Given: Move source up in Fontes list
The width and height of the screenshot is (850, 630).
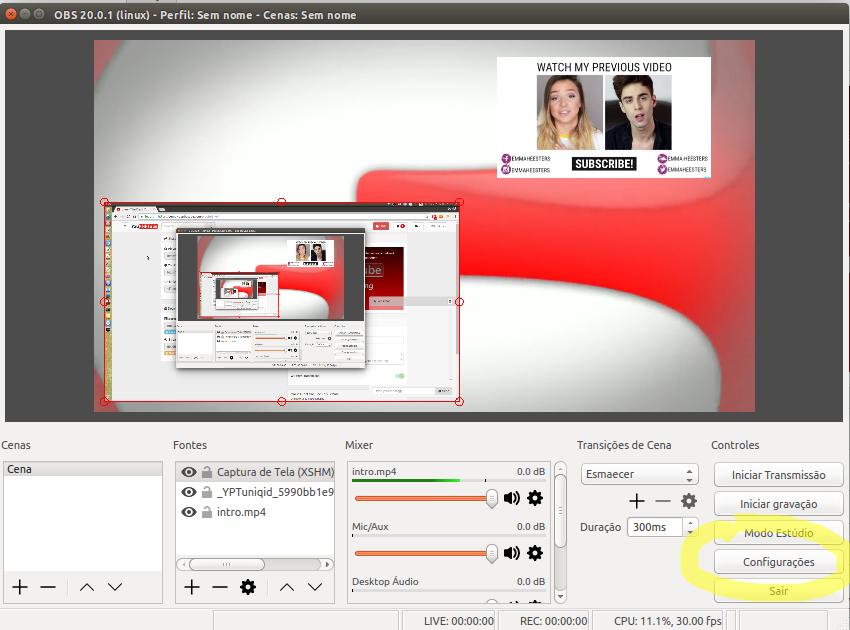Looking at the screenshot, I should click(x=287, y=587).
